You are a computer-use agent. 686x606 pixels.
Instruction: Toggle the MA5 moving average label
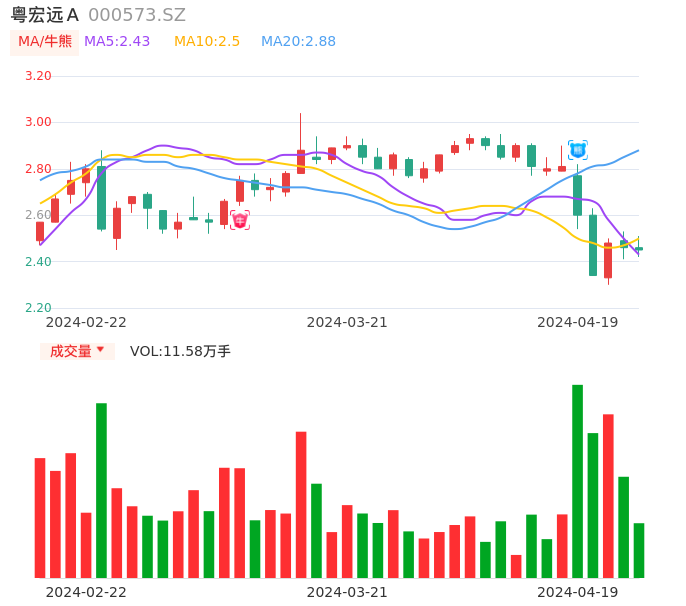coord(117,42)
